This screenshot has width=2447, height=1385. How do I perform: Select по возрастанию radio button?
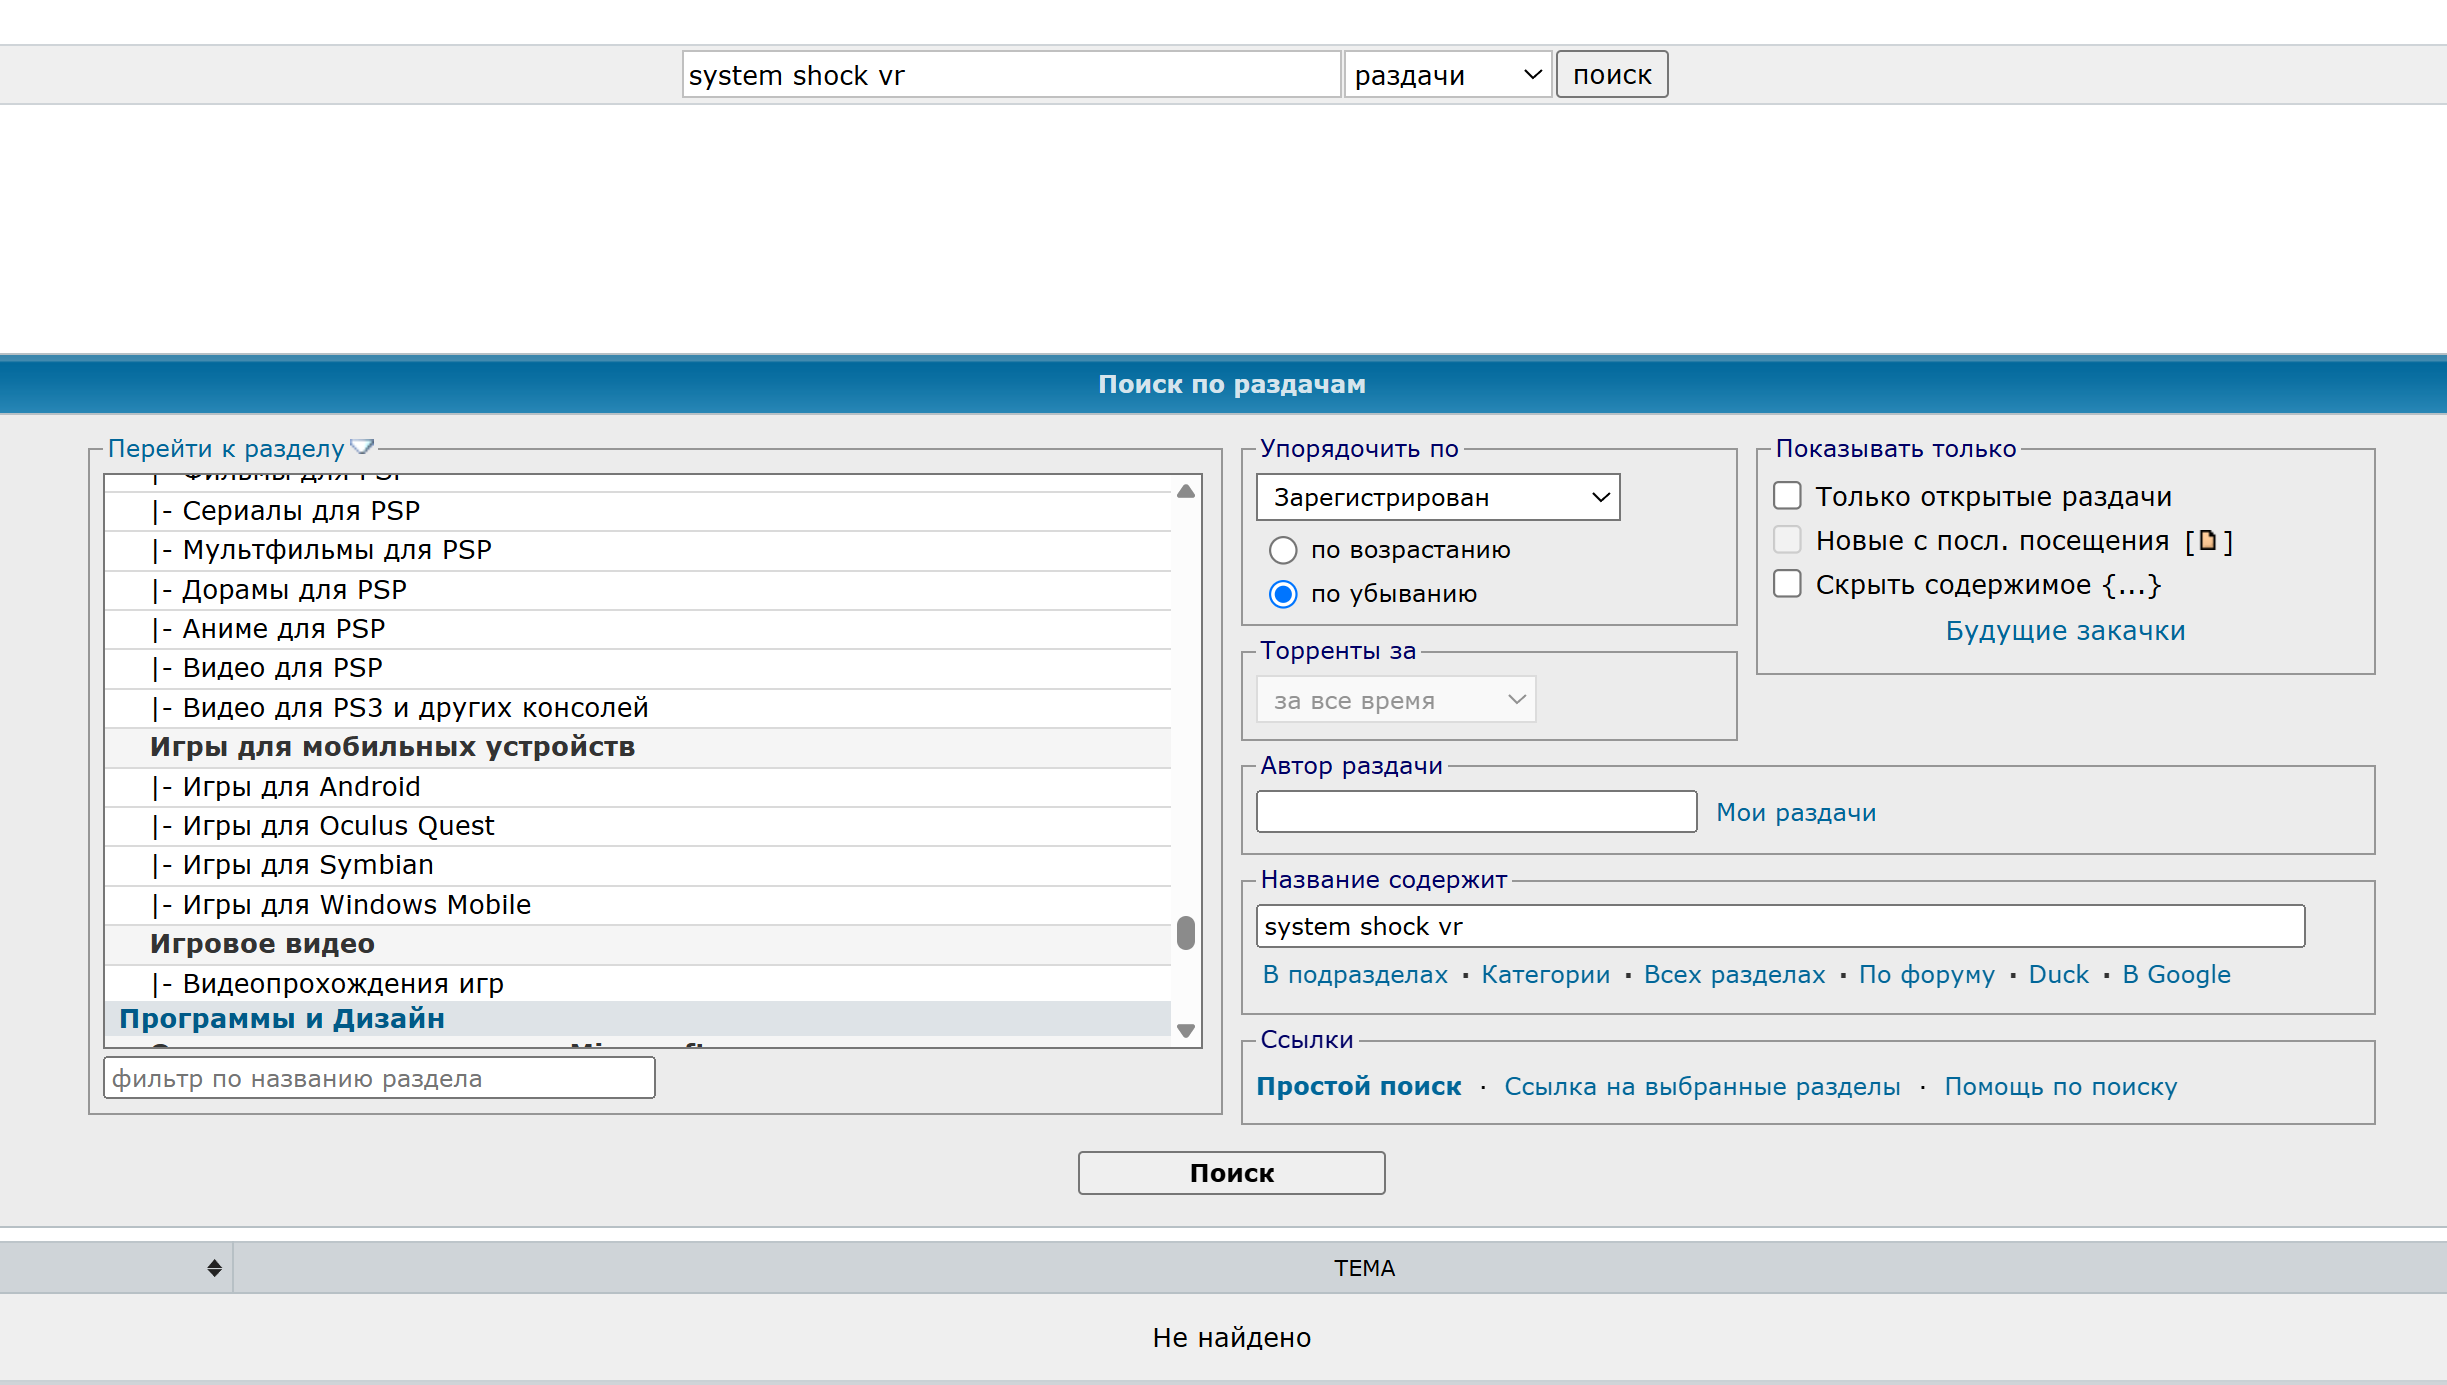(1283, 550)
